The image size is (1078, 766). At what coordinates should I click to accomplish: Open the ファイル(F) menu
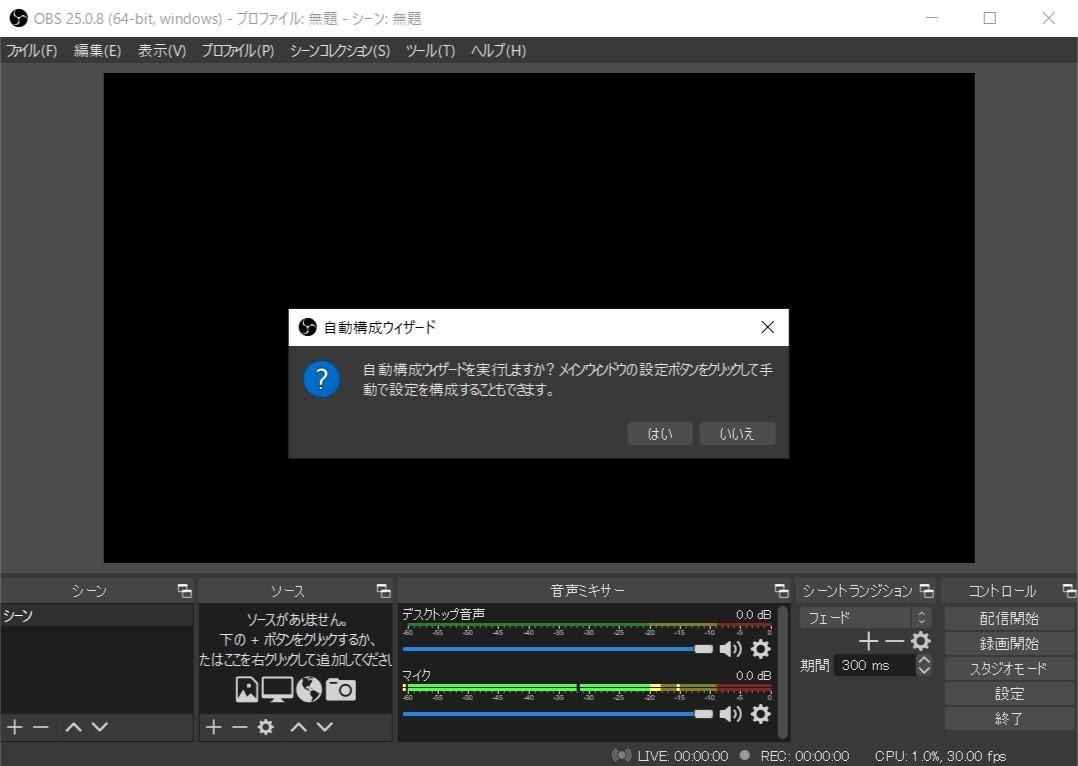coord(32,50)
